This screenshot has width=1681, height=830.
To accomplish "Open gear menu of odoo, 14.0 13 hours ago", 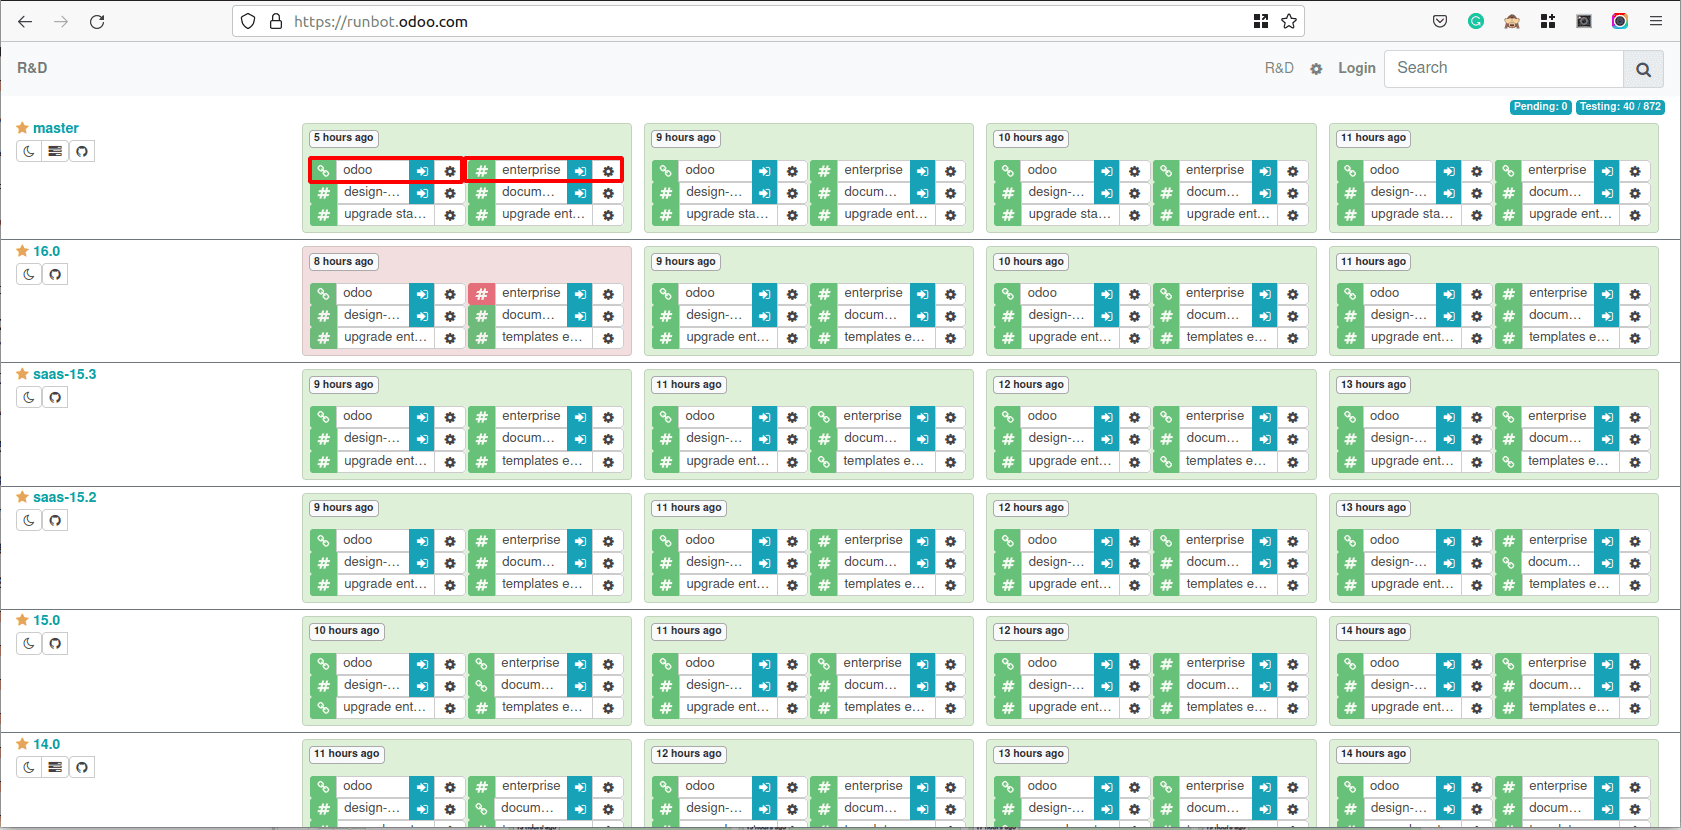I will click(x=1134, y=787).
